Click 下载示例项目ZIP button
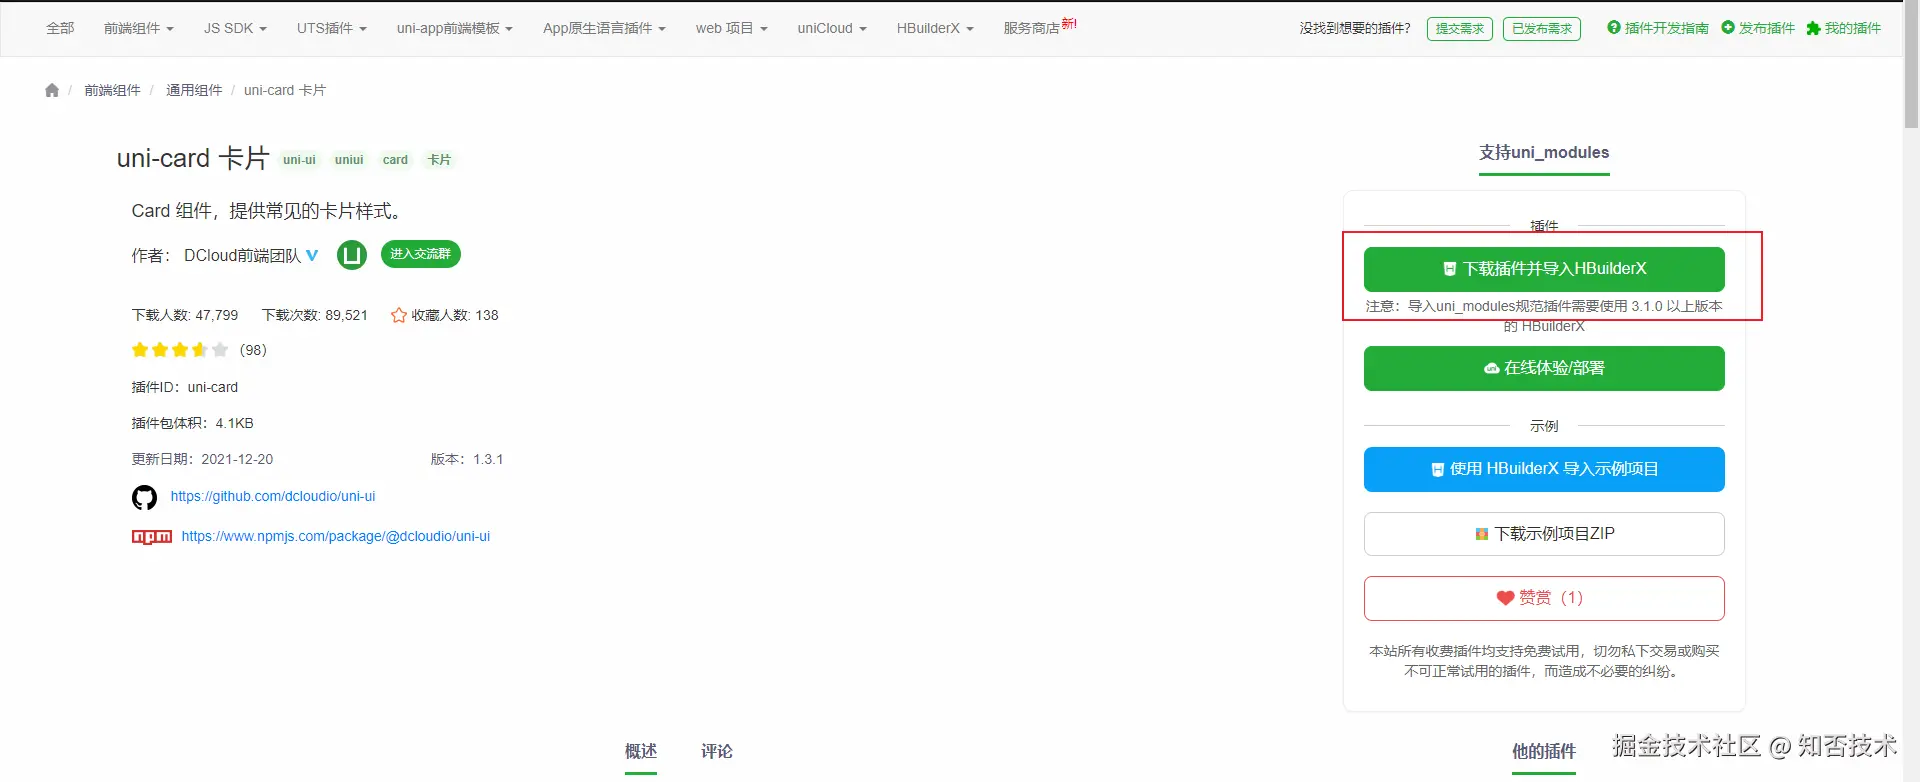The width and height of the screenshot is (1920, 782). click(x=1544, y=534)
